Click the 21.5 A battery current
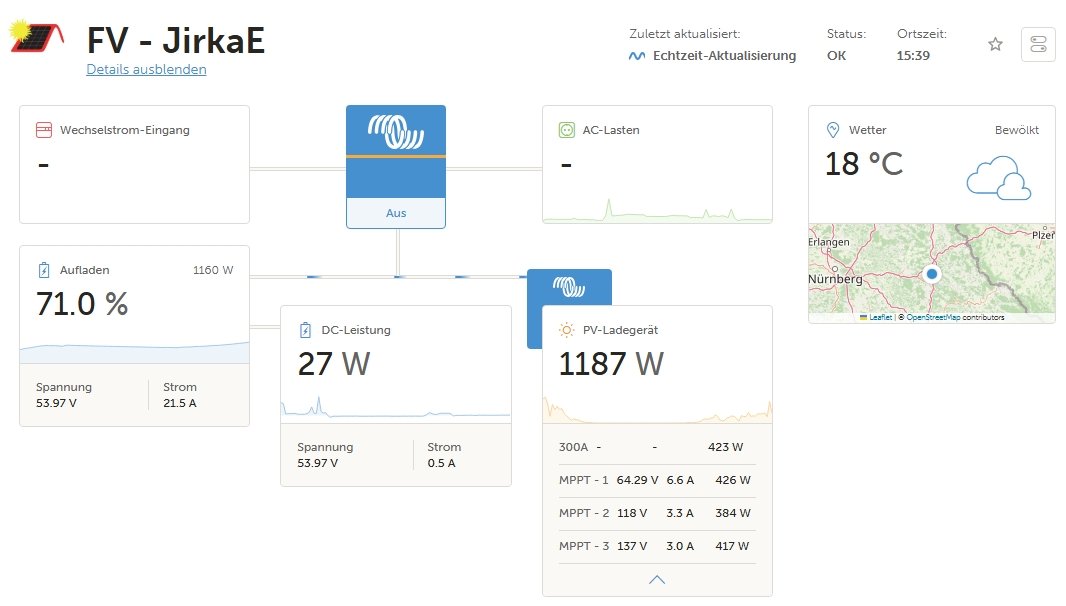 pyautogui.click(x=179, y=403)
